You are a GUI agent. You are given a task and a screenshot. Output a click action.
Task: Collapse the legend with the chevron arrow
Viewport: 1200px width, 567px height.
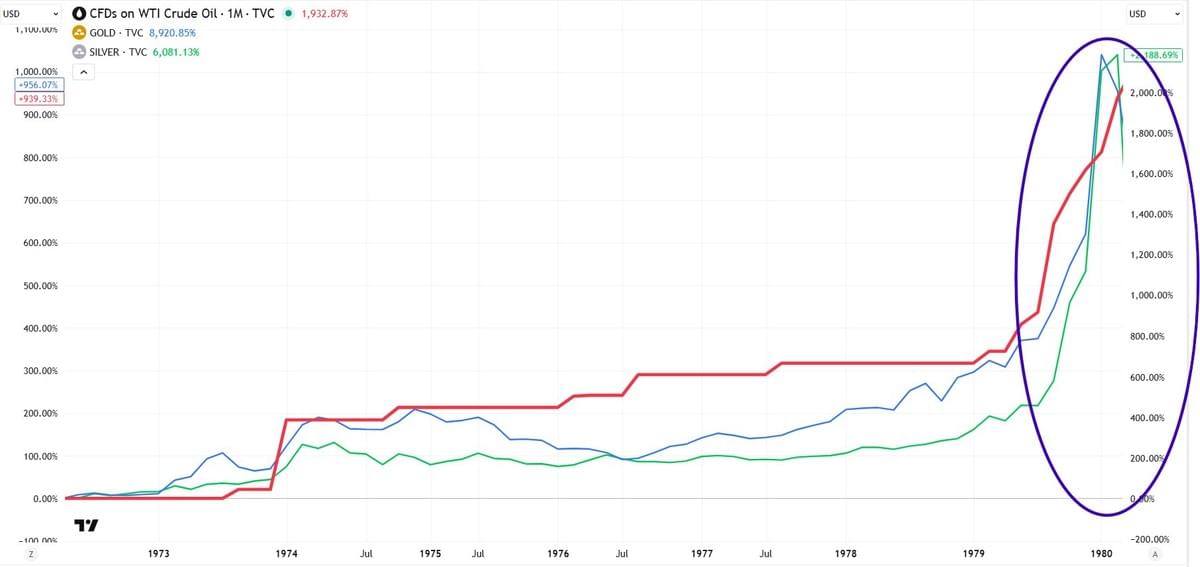[x=83, y=72]
